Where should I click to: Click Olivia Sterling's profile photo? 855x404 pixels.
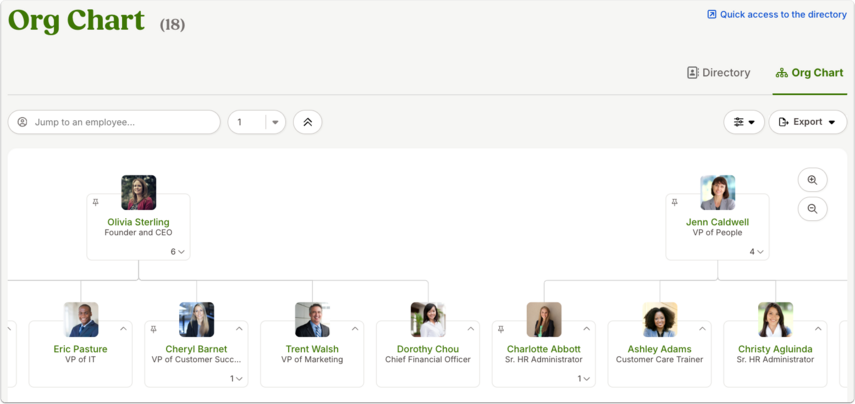click(139, 192)
